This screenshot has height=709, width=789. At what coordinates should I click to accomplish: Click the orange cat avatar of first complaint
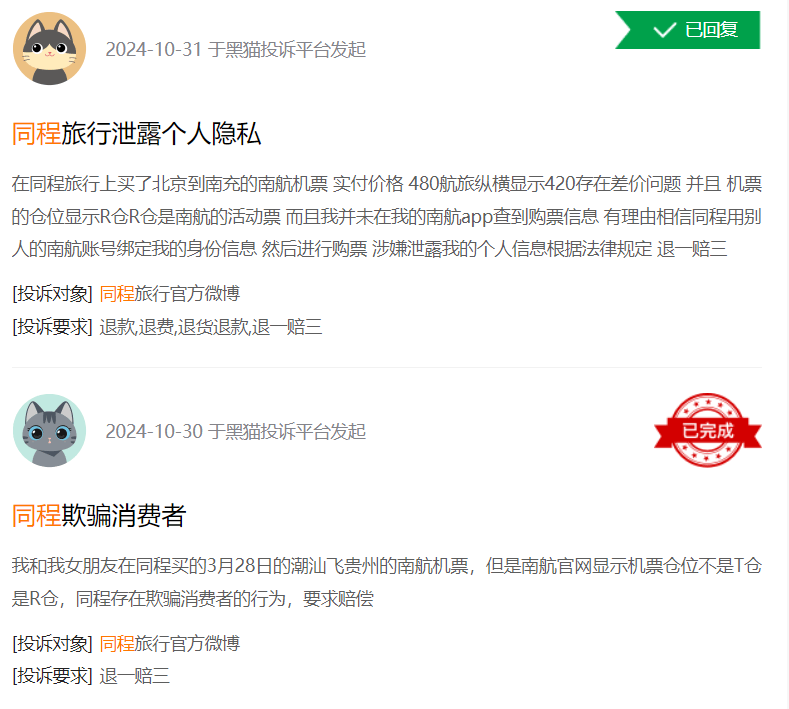[x=49, y=49]
